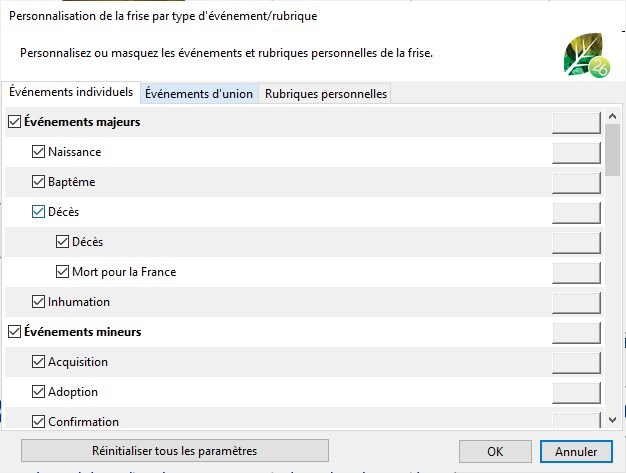
Task: Disable the Baptême event checkbox
Action: 38,182
